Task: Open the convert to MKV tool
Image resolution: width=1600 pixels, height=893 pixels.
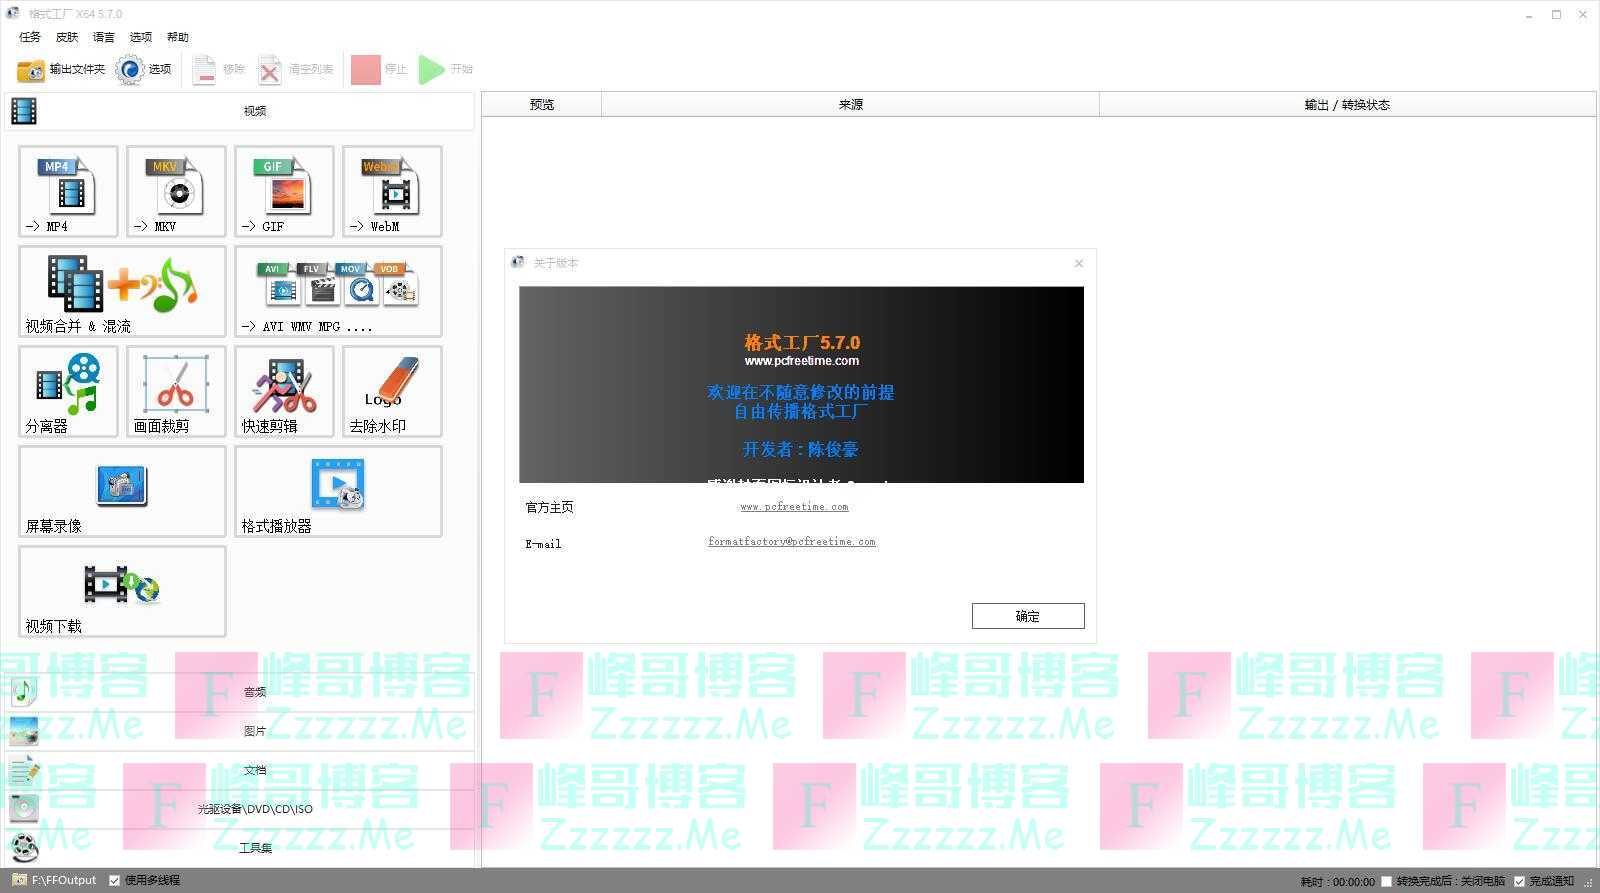Action: pyautogui.click(x=176, y=191)
